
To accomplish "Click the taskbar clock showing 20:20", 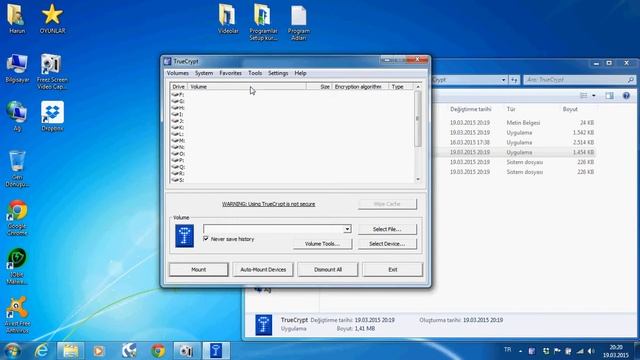I will [616, 351].
